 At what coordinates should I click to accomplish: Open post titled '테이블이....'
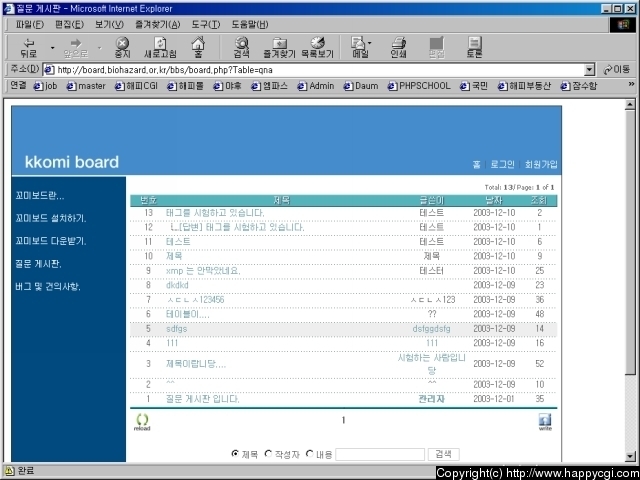click(187, 314)
